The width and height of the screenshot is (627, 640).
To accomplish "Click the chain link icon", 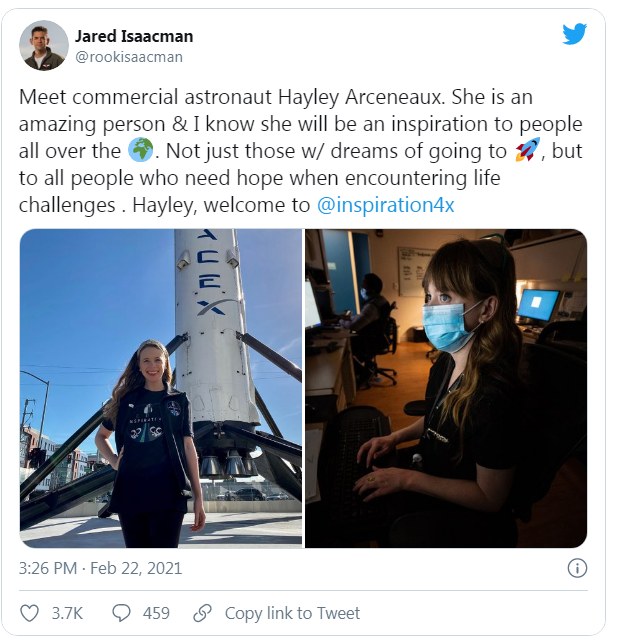I will 202,613.
